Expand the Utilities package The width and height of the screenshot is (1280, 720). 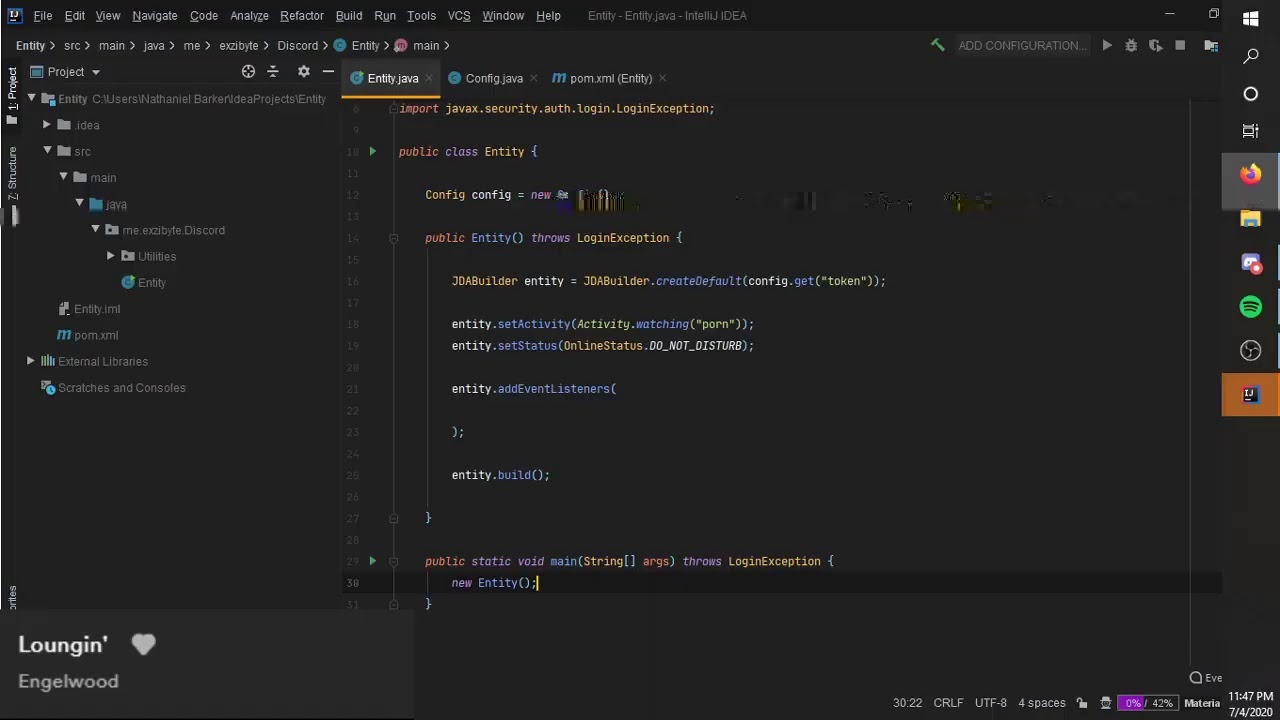point(111,256)
